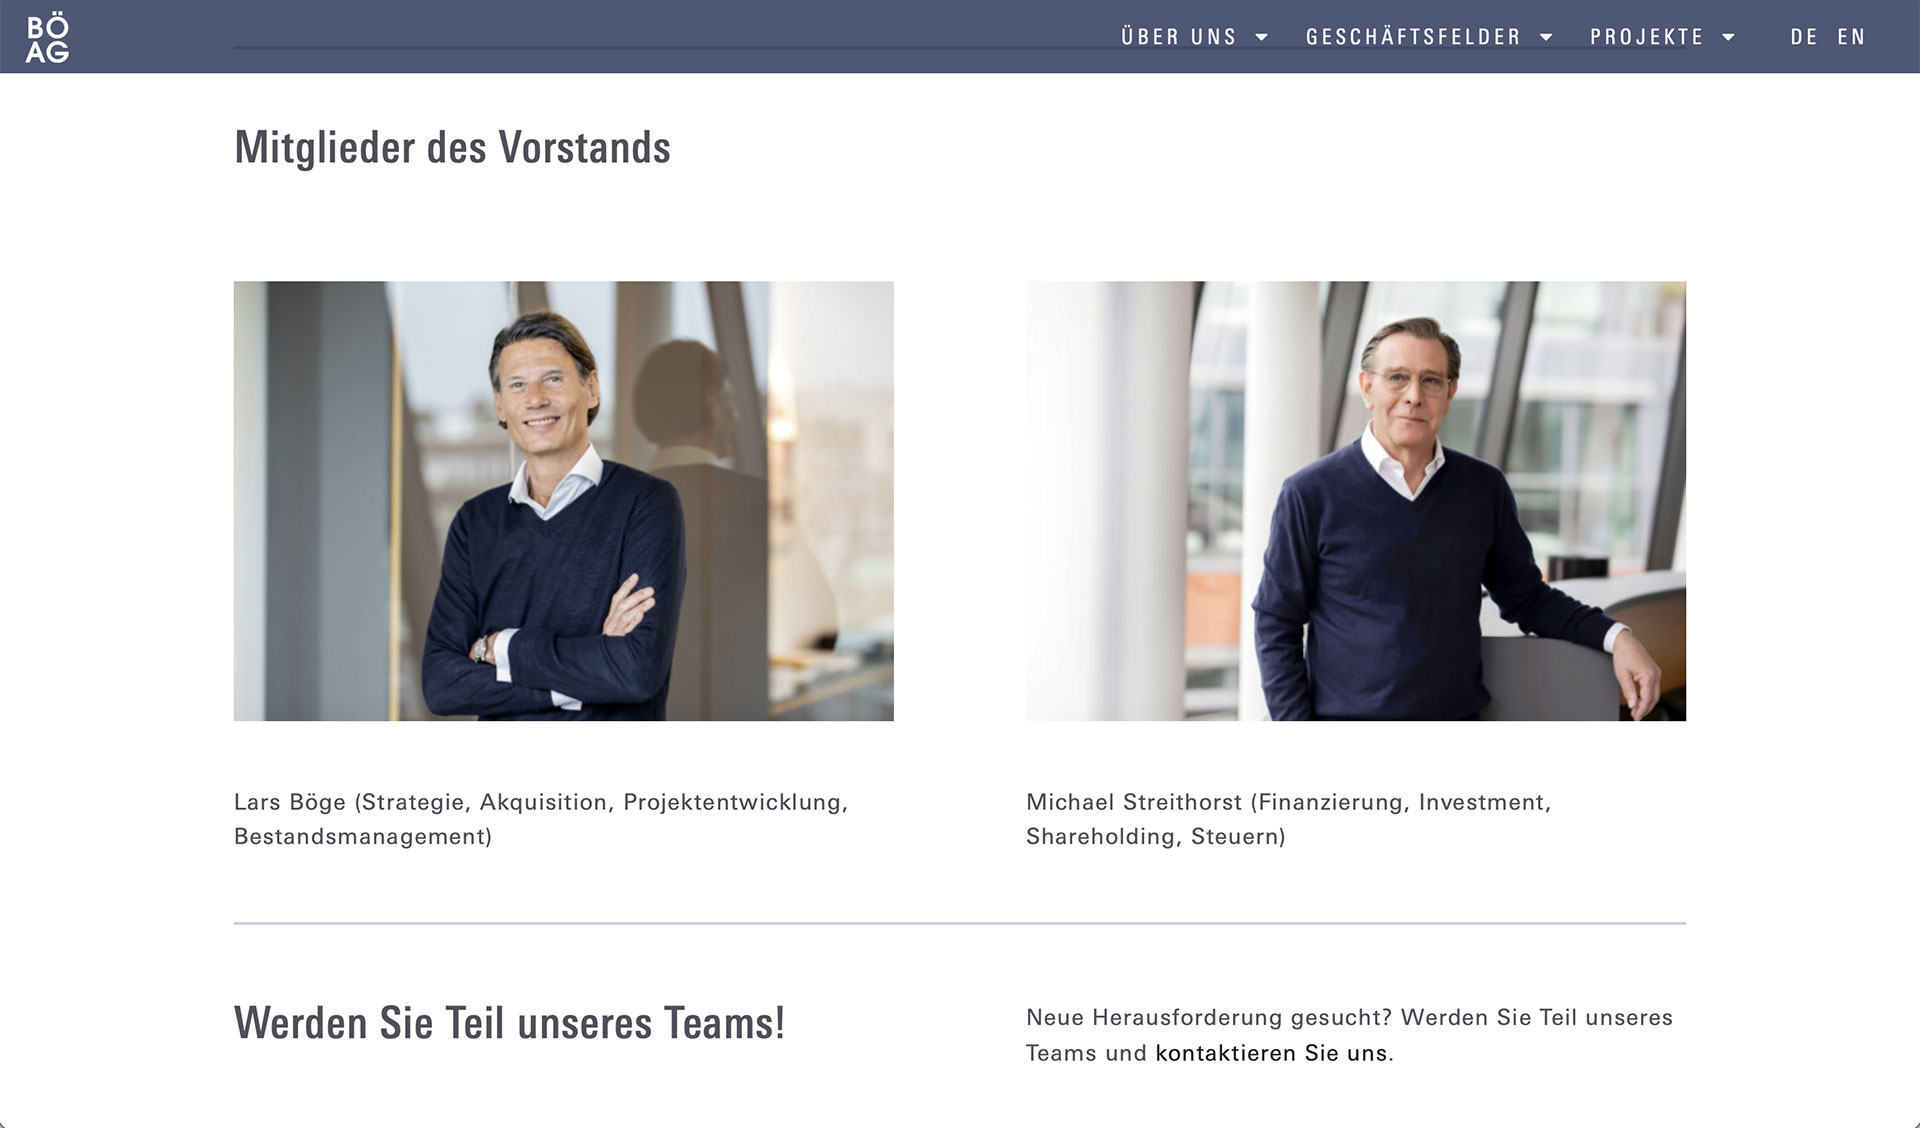Expand the ÜBER UNS dropdown arrow

(x=1261, y=37)
